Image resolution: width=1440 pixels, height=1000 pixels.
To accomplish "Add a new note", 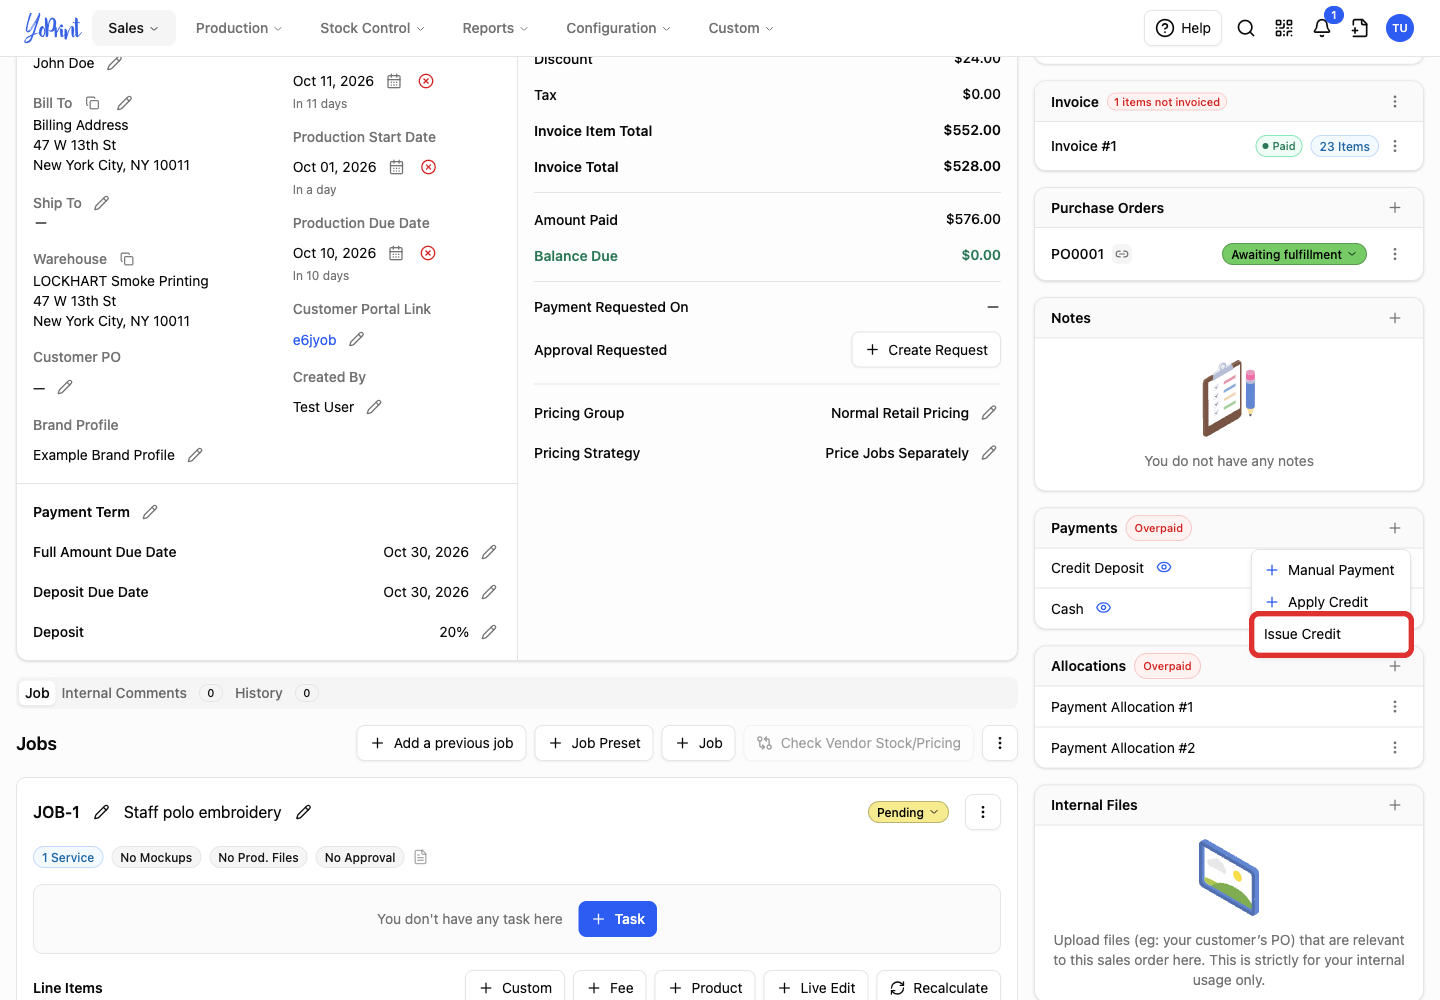I will [x=1395, y=318].
